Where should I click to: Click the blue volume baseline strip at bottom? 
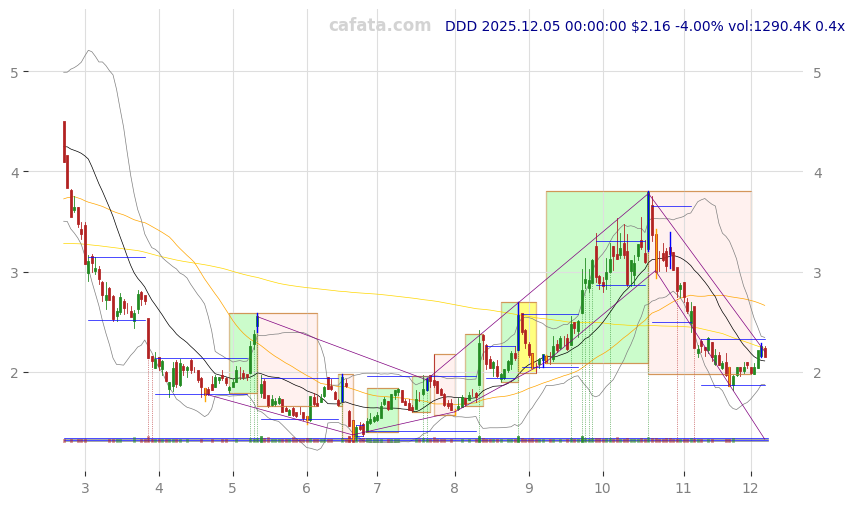tap(415, 439)
